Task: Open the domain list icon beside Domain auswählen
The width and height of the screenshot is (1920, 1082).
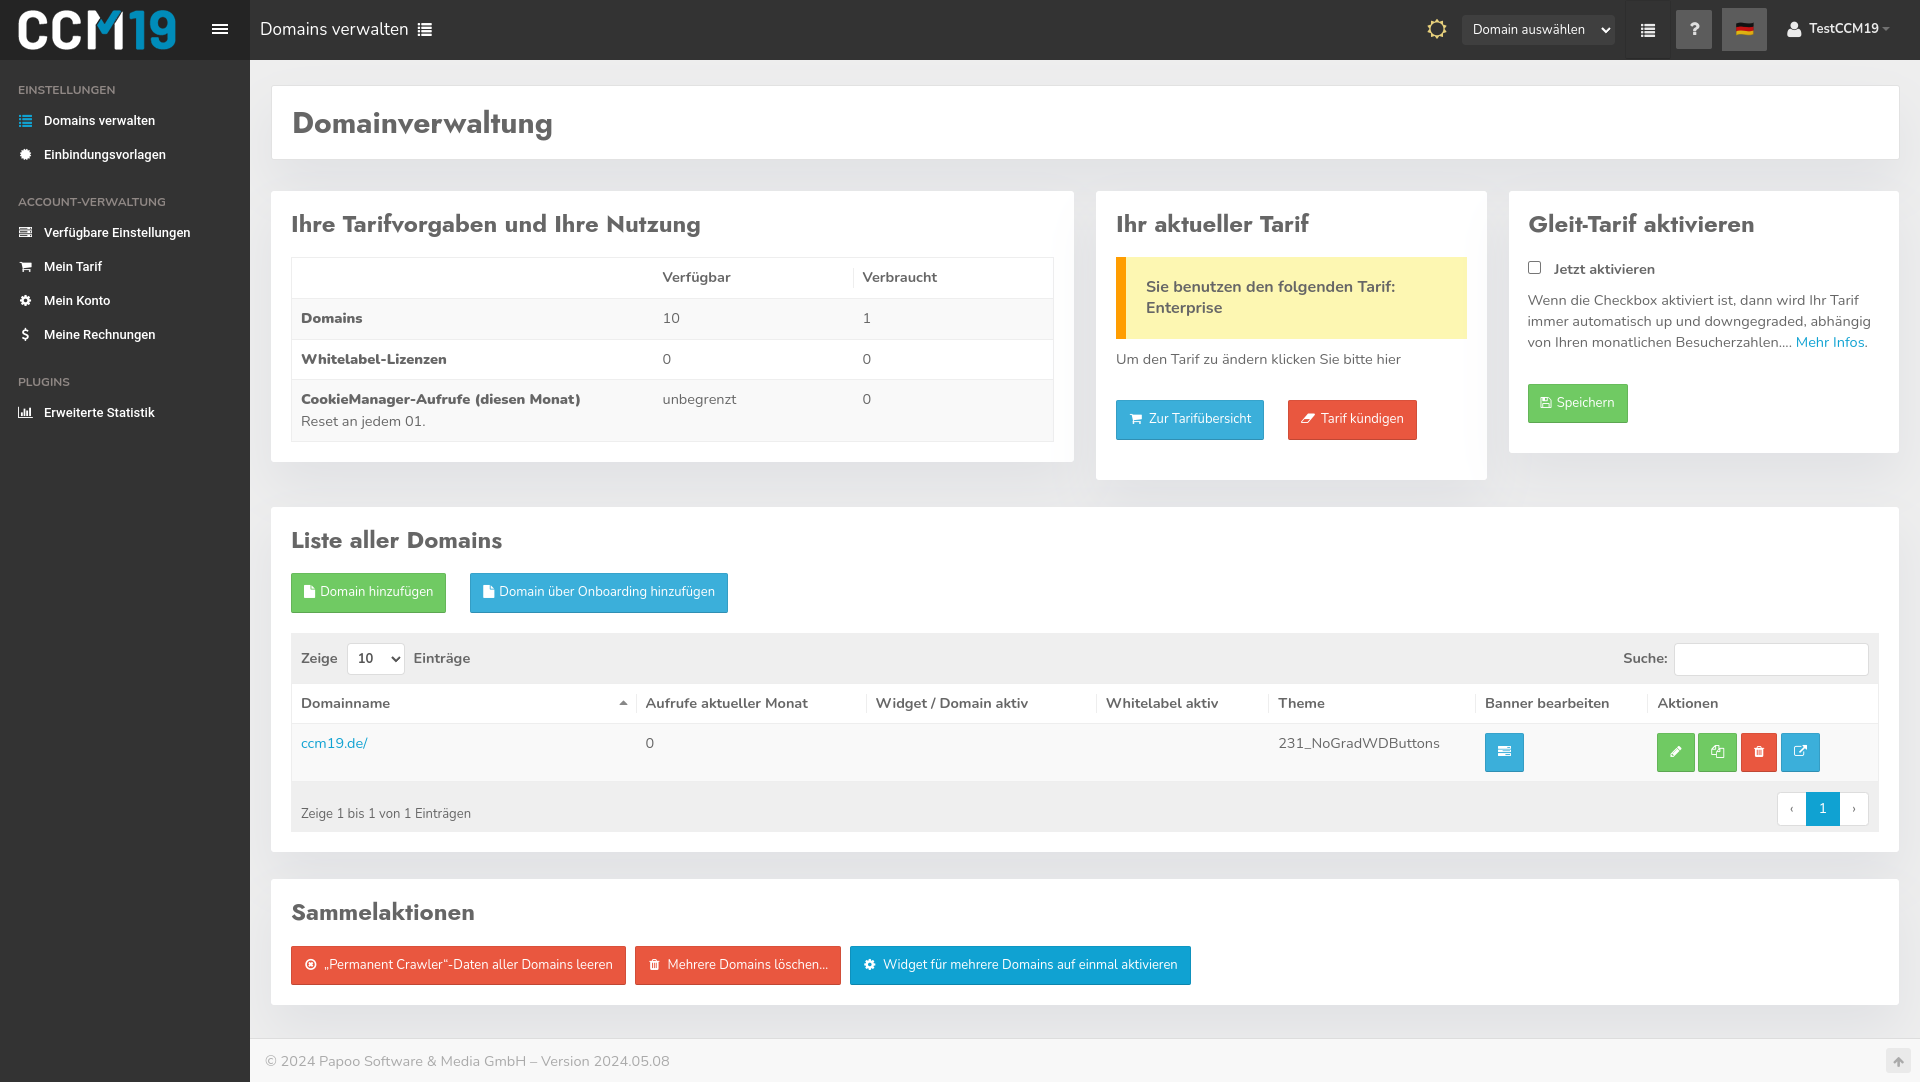Action: click(x=1647, y=29)
